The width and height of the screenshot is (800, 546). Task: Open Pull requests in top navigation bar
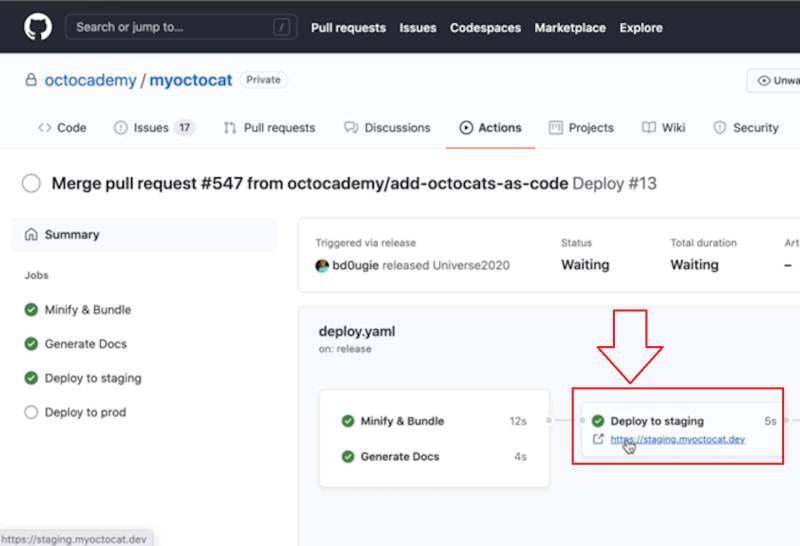pos(348,28)
